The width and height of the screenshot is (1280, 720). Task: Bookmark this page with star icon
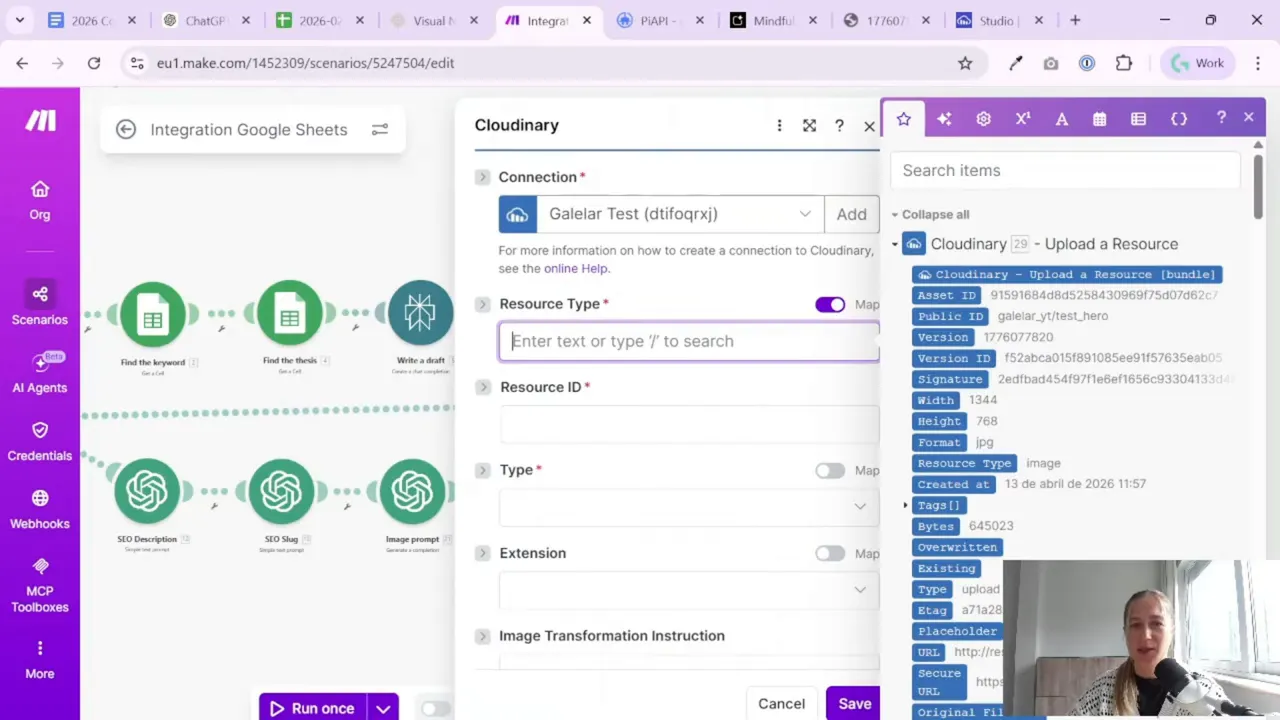pyautogui.click(x=965, y=63)
